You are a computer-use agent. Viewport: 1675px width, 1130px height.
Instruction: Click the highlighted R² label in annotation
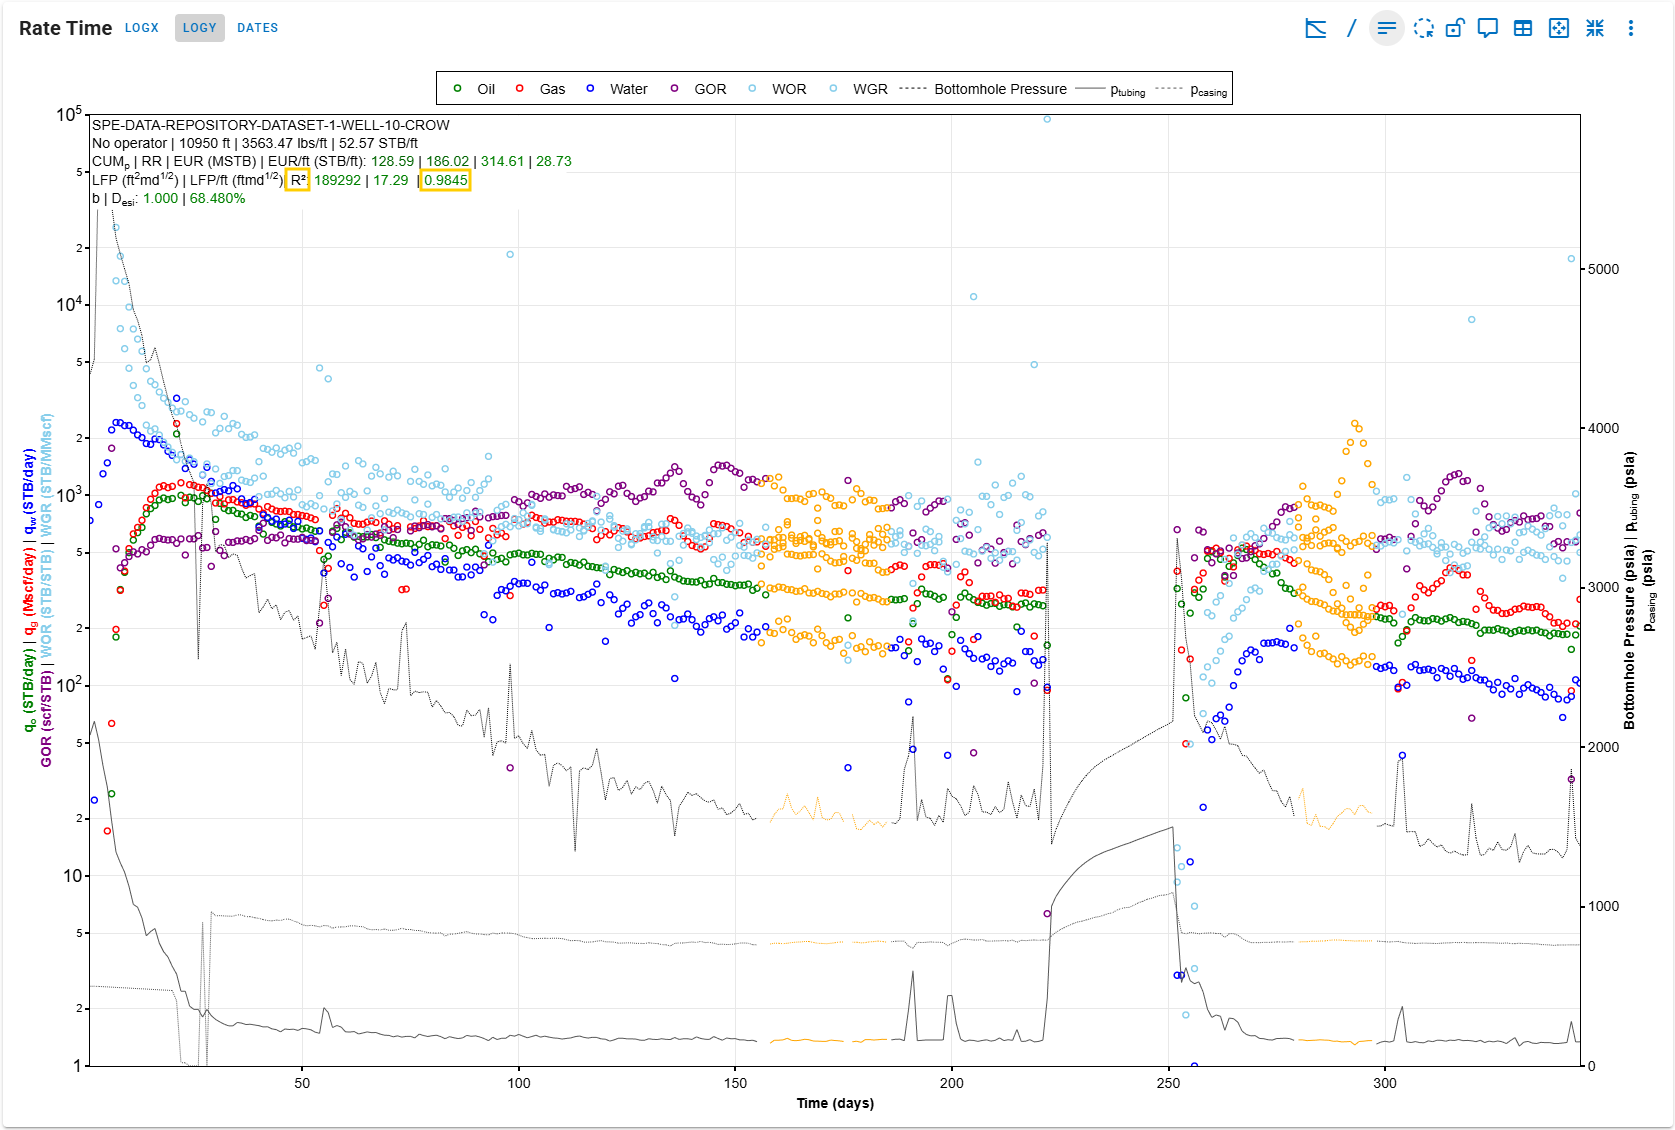(297, 180)
